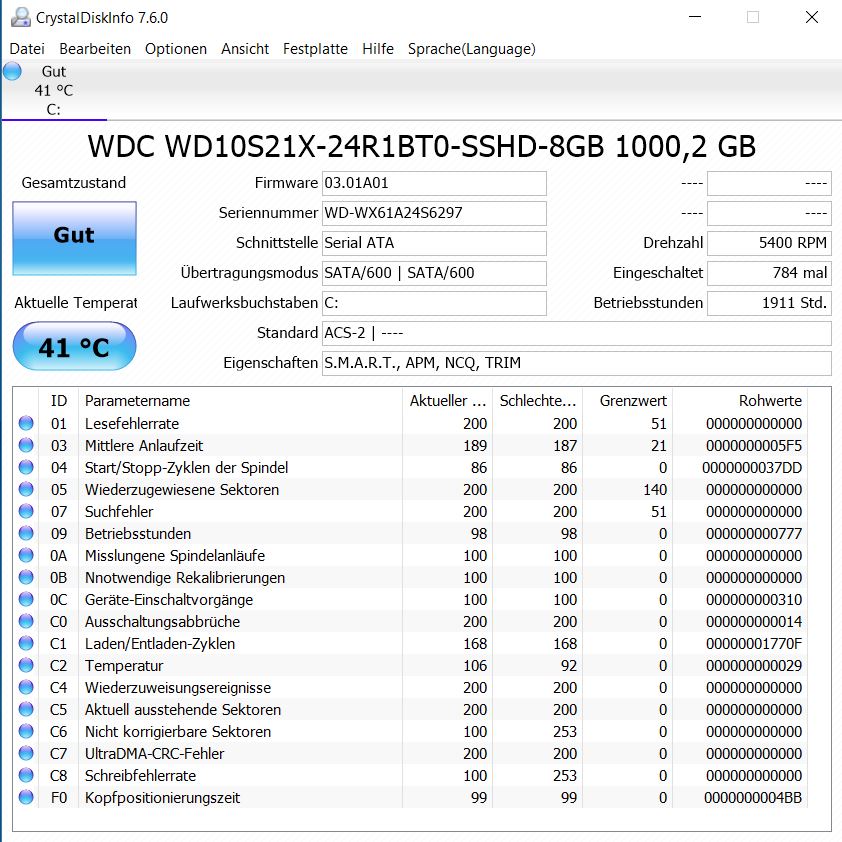Click the status orb for Temperatur row
This screenshot has height=842, width=842.
point(26,665)
